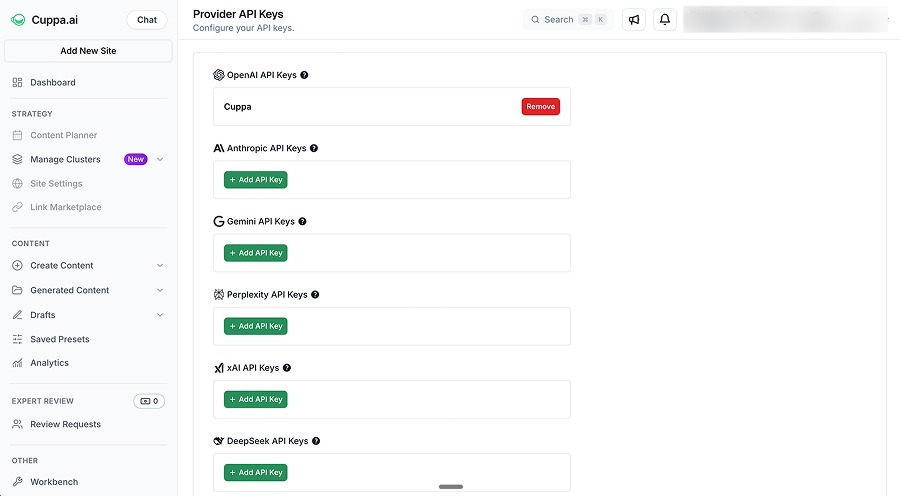This screenshot has height=496, width=900.
Task: Click the DeepSeek API Keys help icon
Action: coord(316,441)
